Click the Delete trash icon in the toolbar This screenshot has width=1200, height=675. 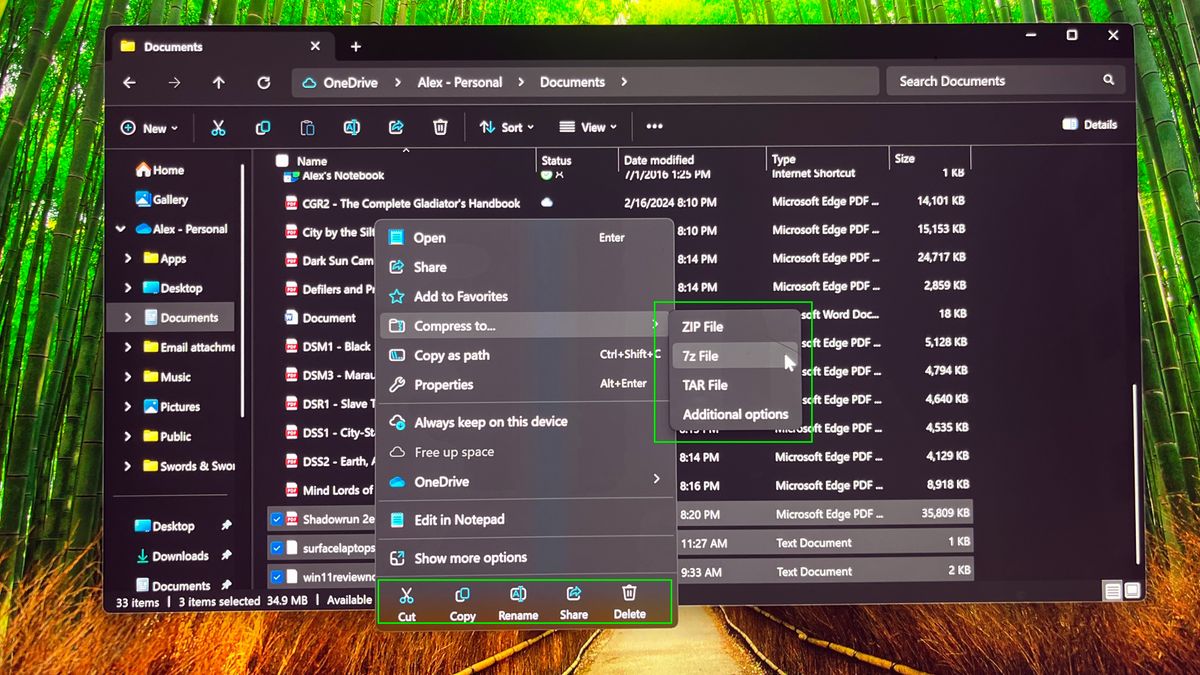click(x=440, y=127)
